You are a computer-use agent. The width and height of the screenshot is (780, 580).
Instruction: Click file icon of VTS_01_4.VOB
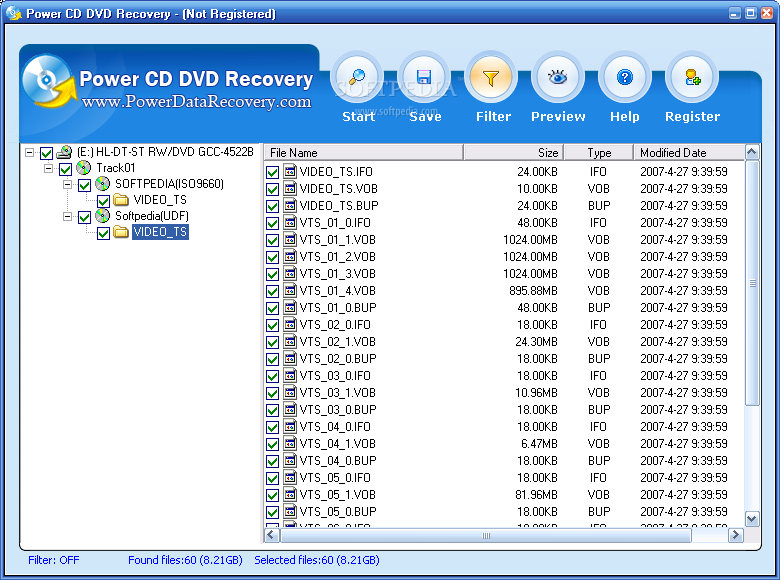tap(290, 290)
